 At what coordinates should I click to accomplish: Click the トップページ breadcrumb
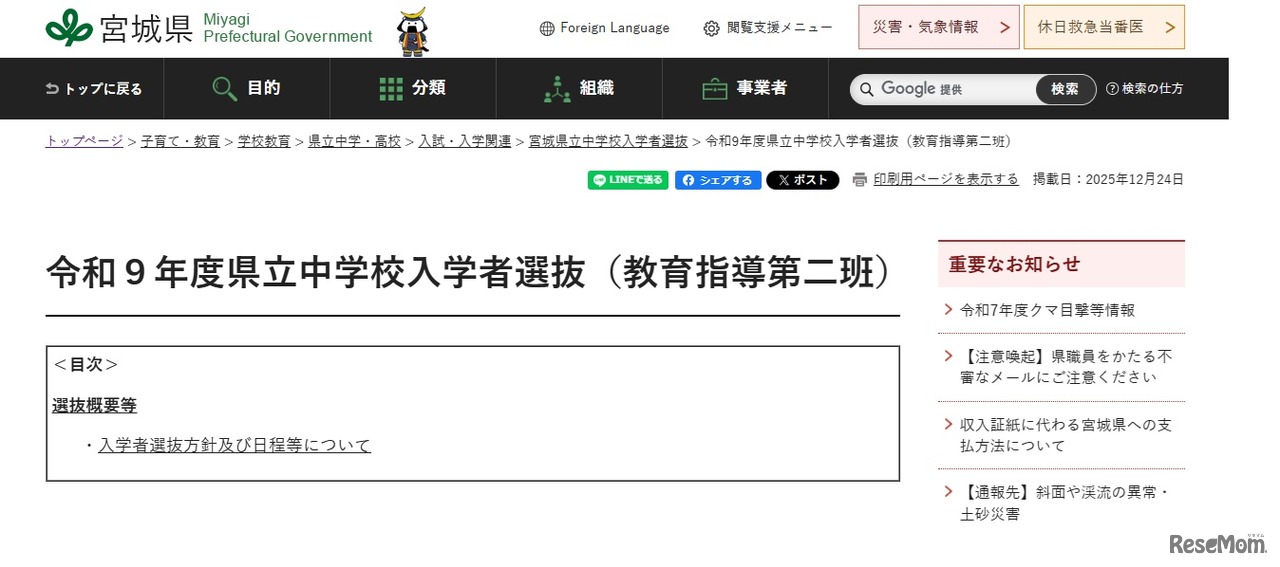(x=84, y=141)
